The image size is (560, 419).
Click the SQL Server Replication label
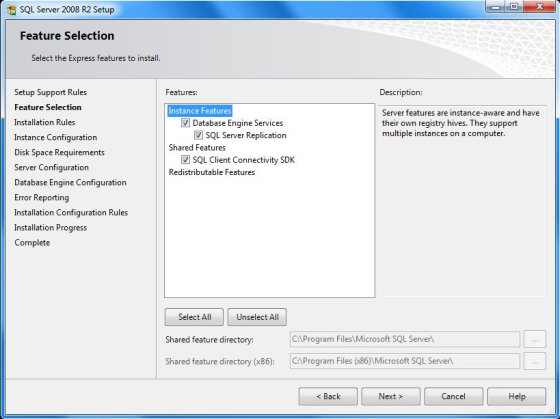tap(246, 135)
